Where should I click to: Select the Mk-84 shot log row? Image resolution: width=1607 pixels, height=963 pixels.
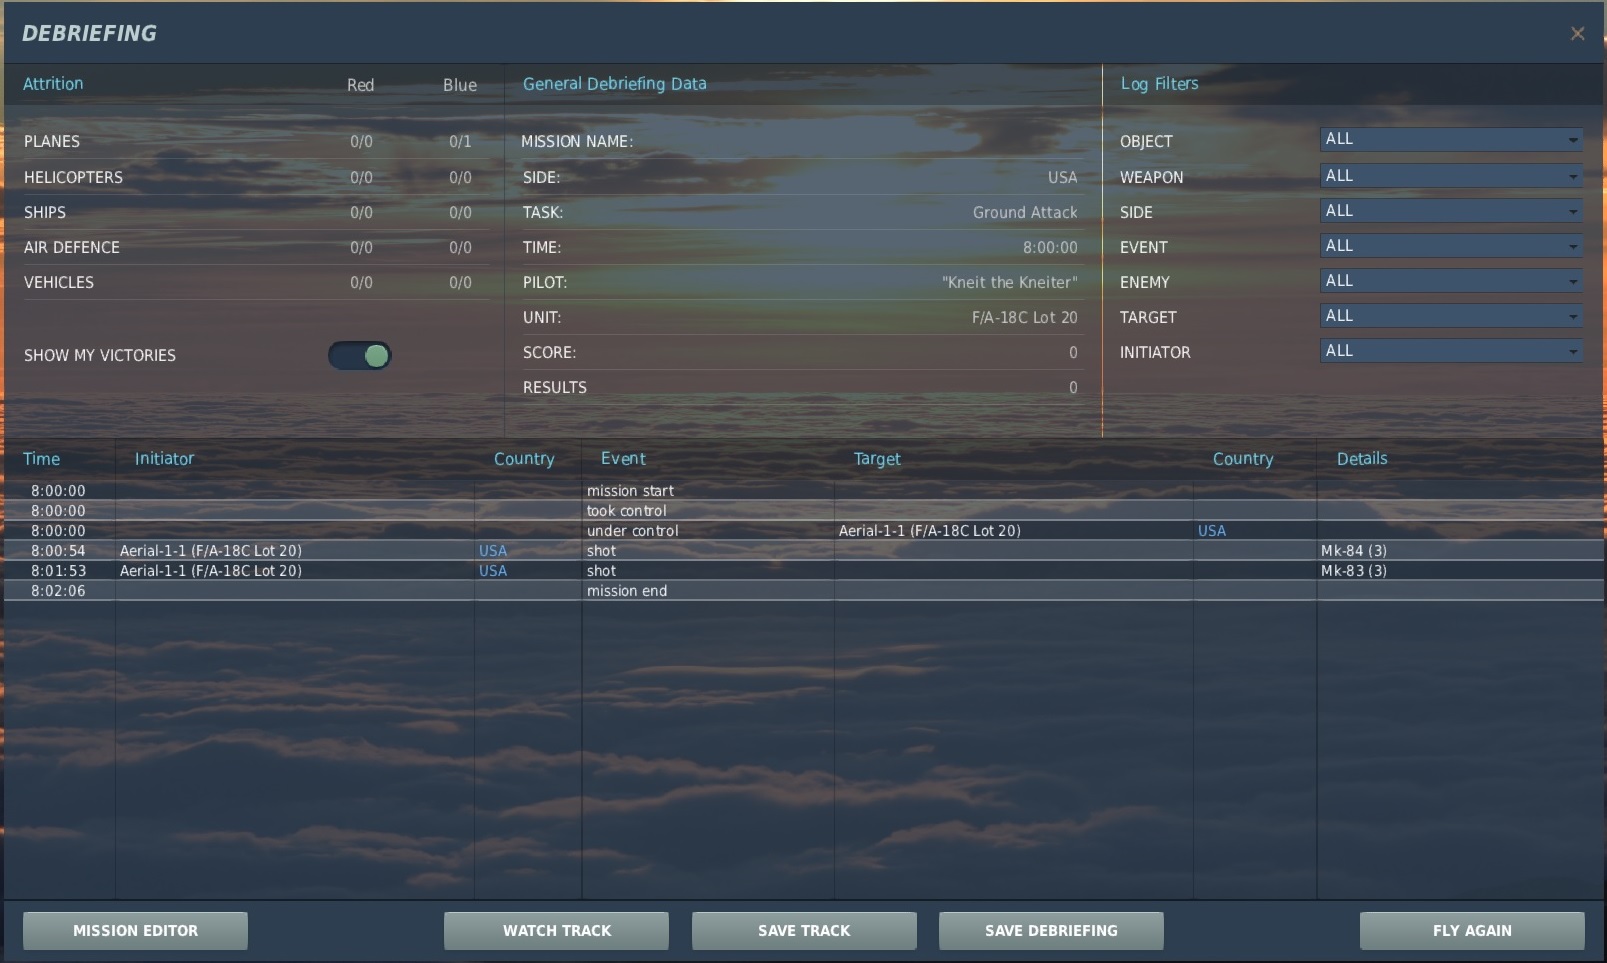coord(804,551)
